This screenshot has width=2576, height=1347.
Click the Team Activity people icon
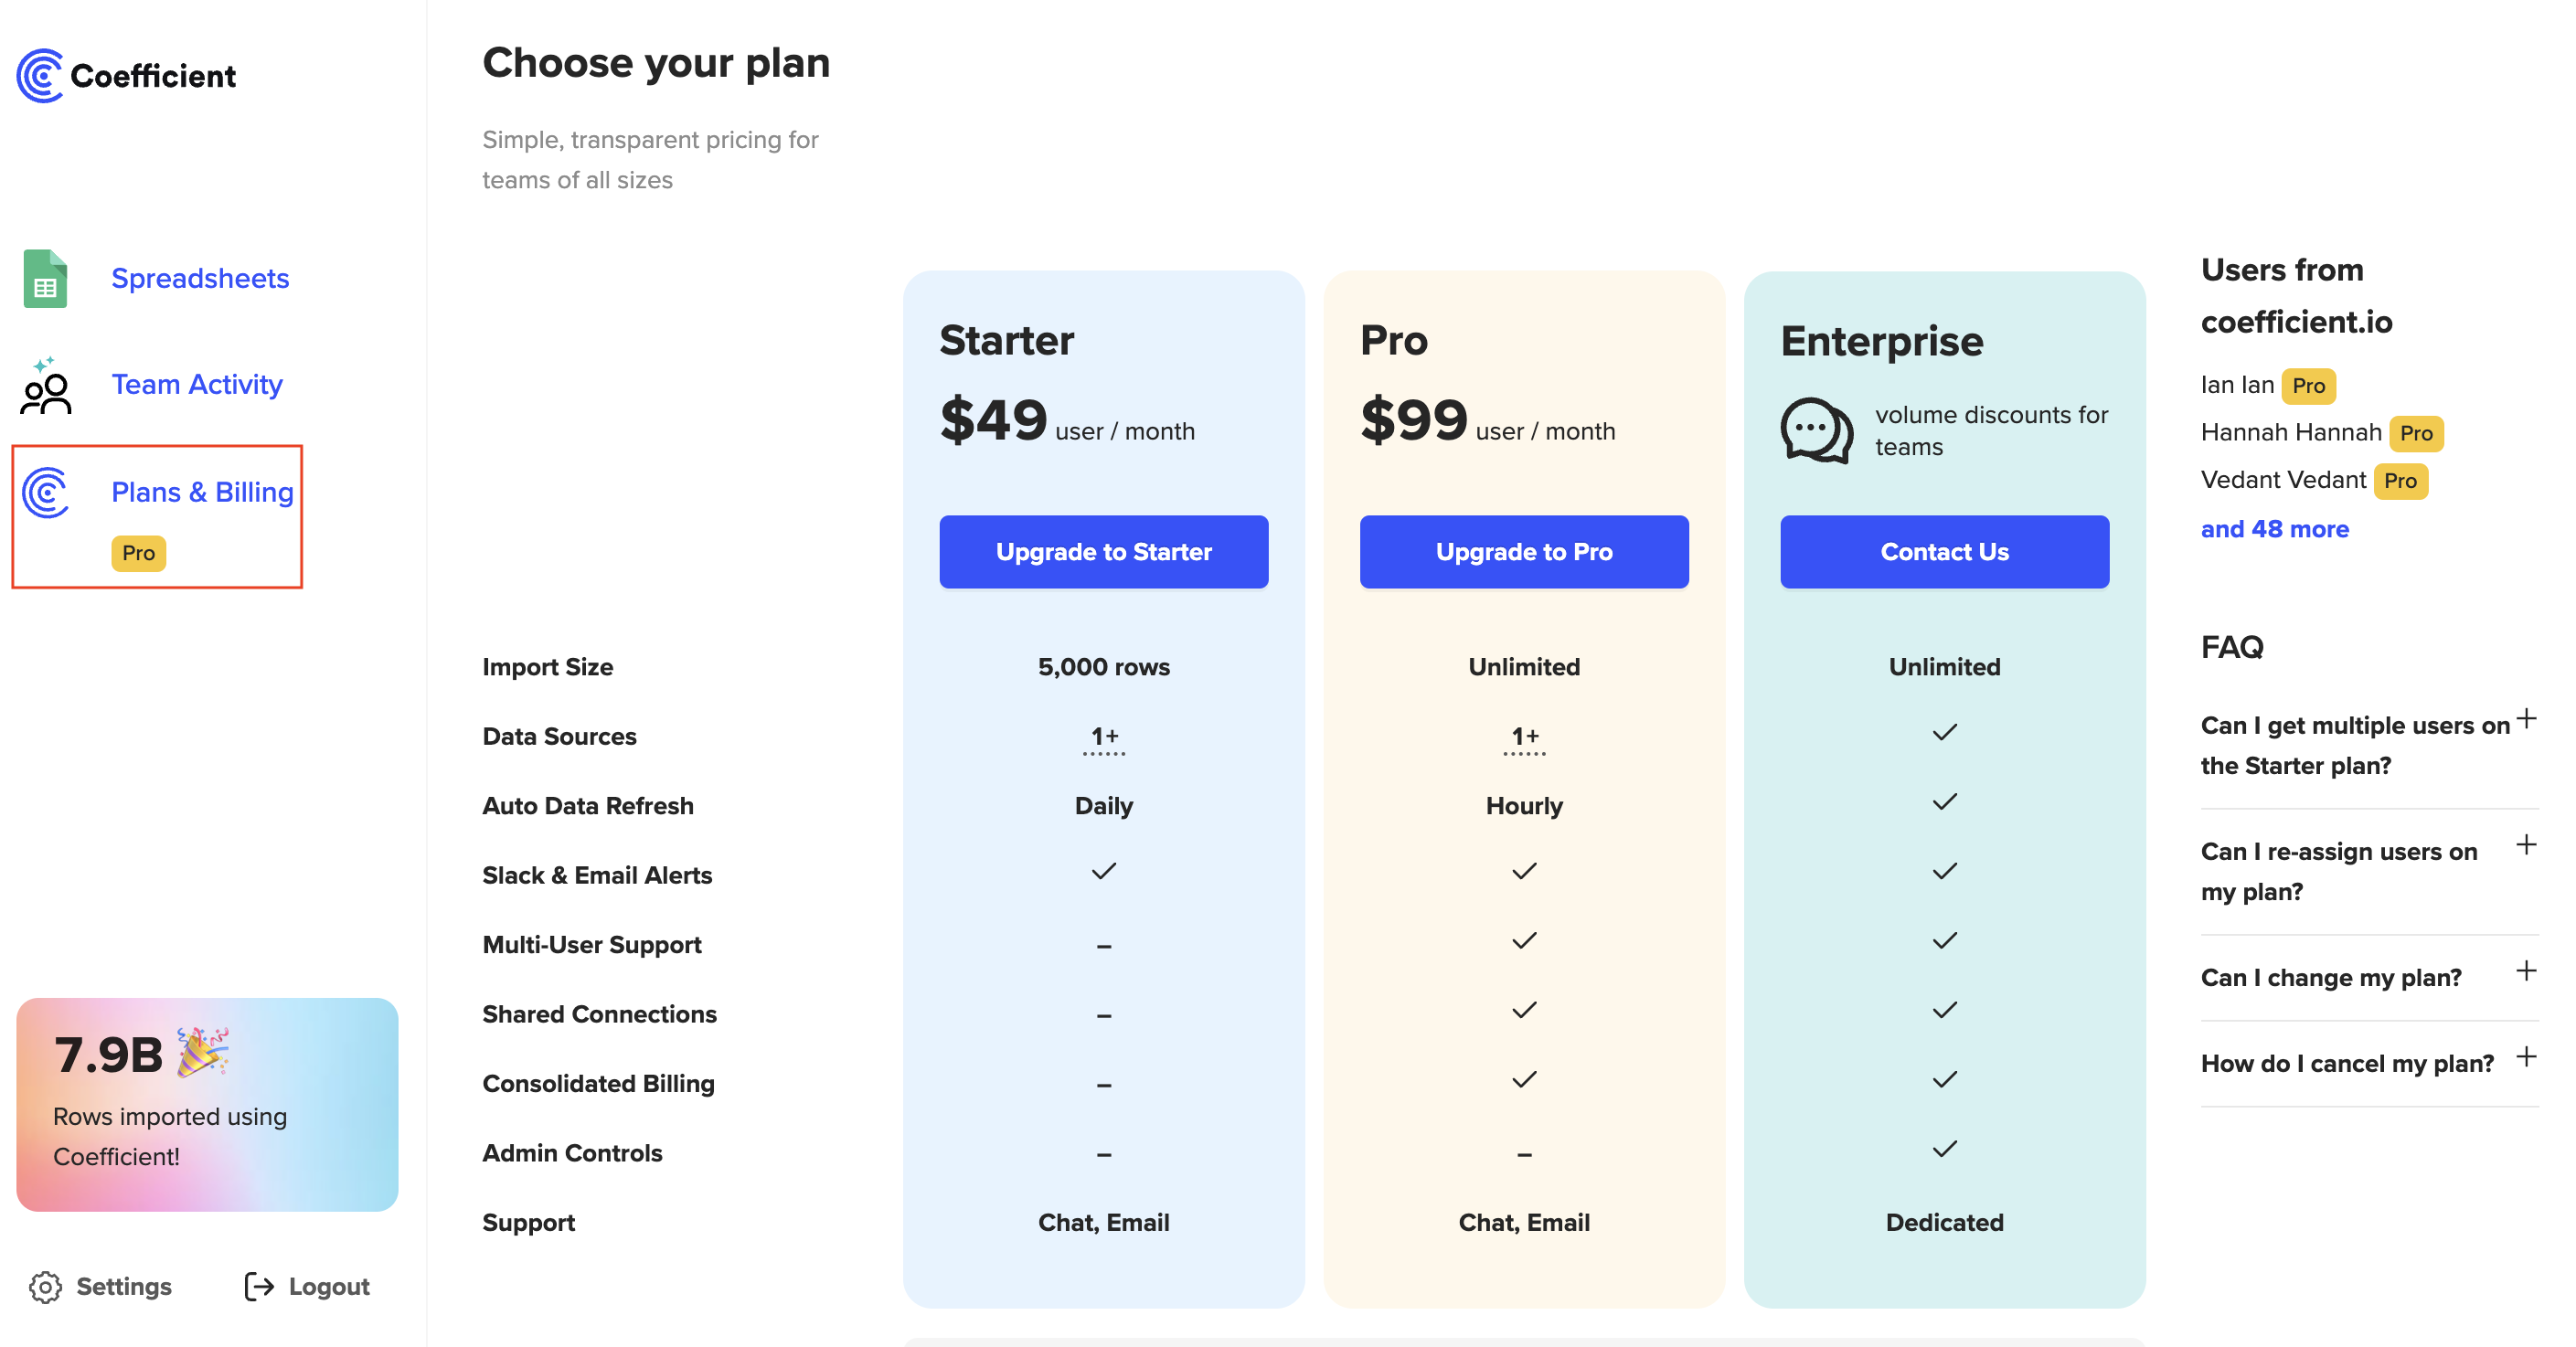pyautogui.click(x=45, y=386)
